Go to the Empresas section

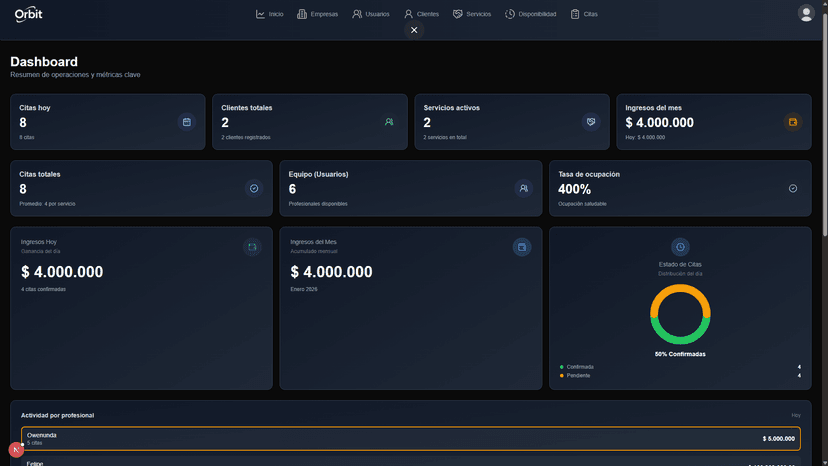point(317,14)
